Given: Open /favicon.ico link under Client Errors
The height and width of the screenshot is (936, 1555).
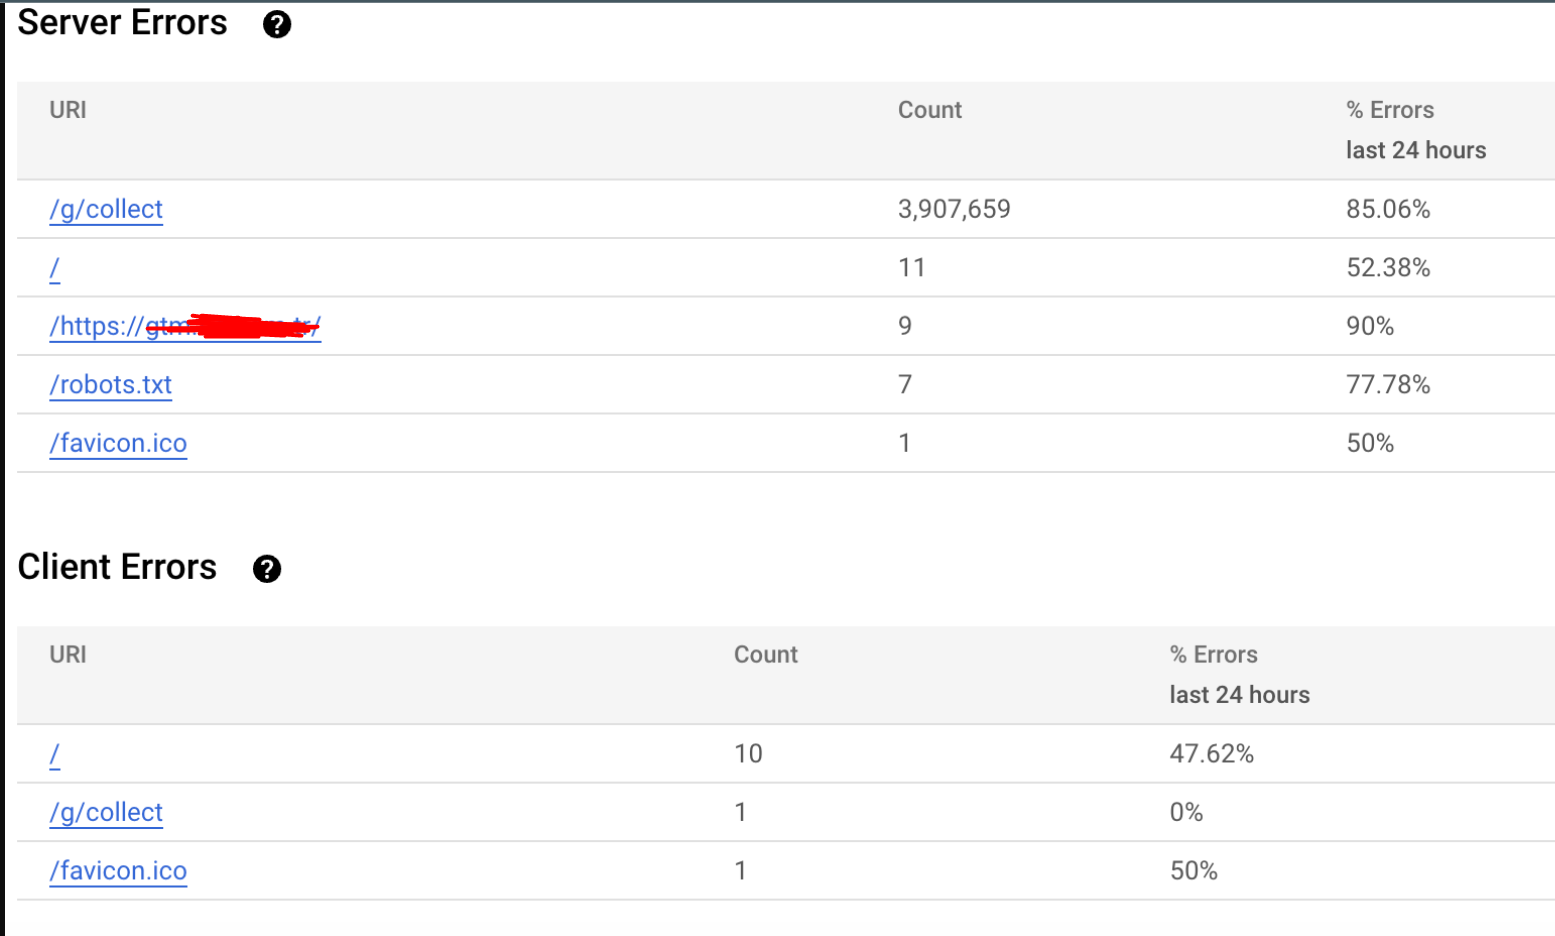Looking at the screenshot, I should pos(118,871).
